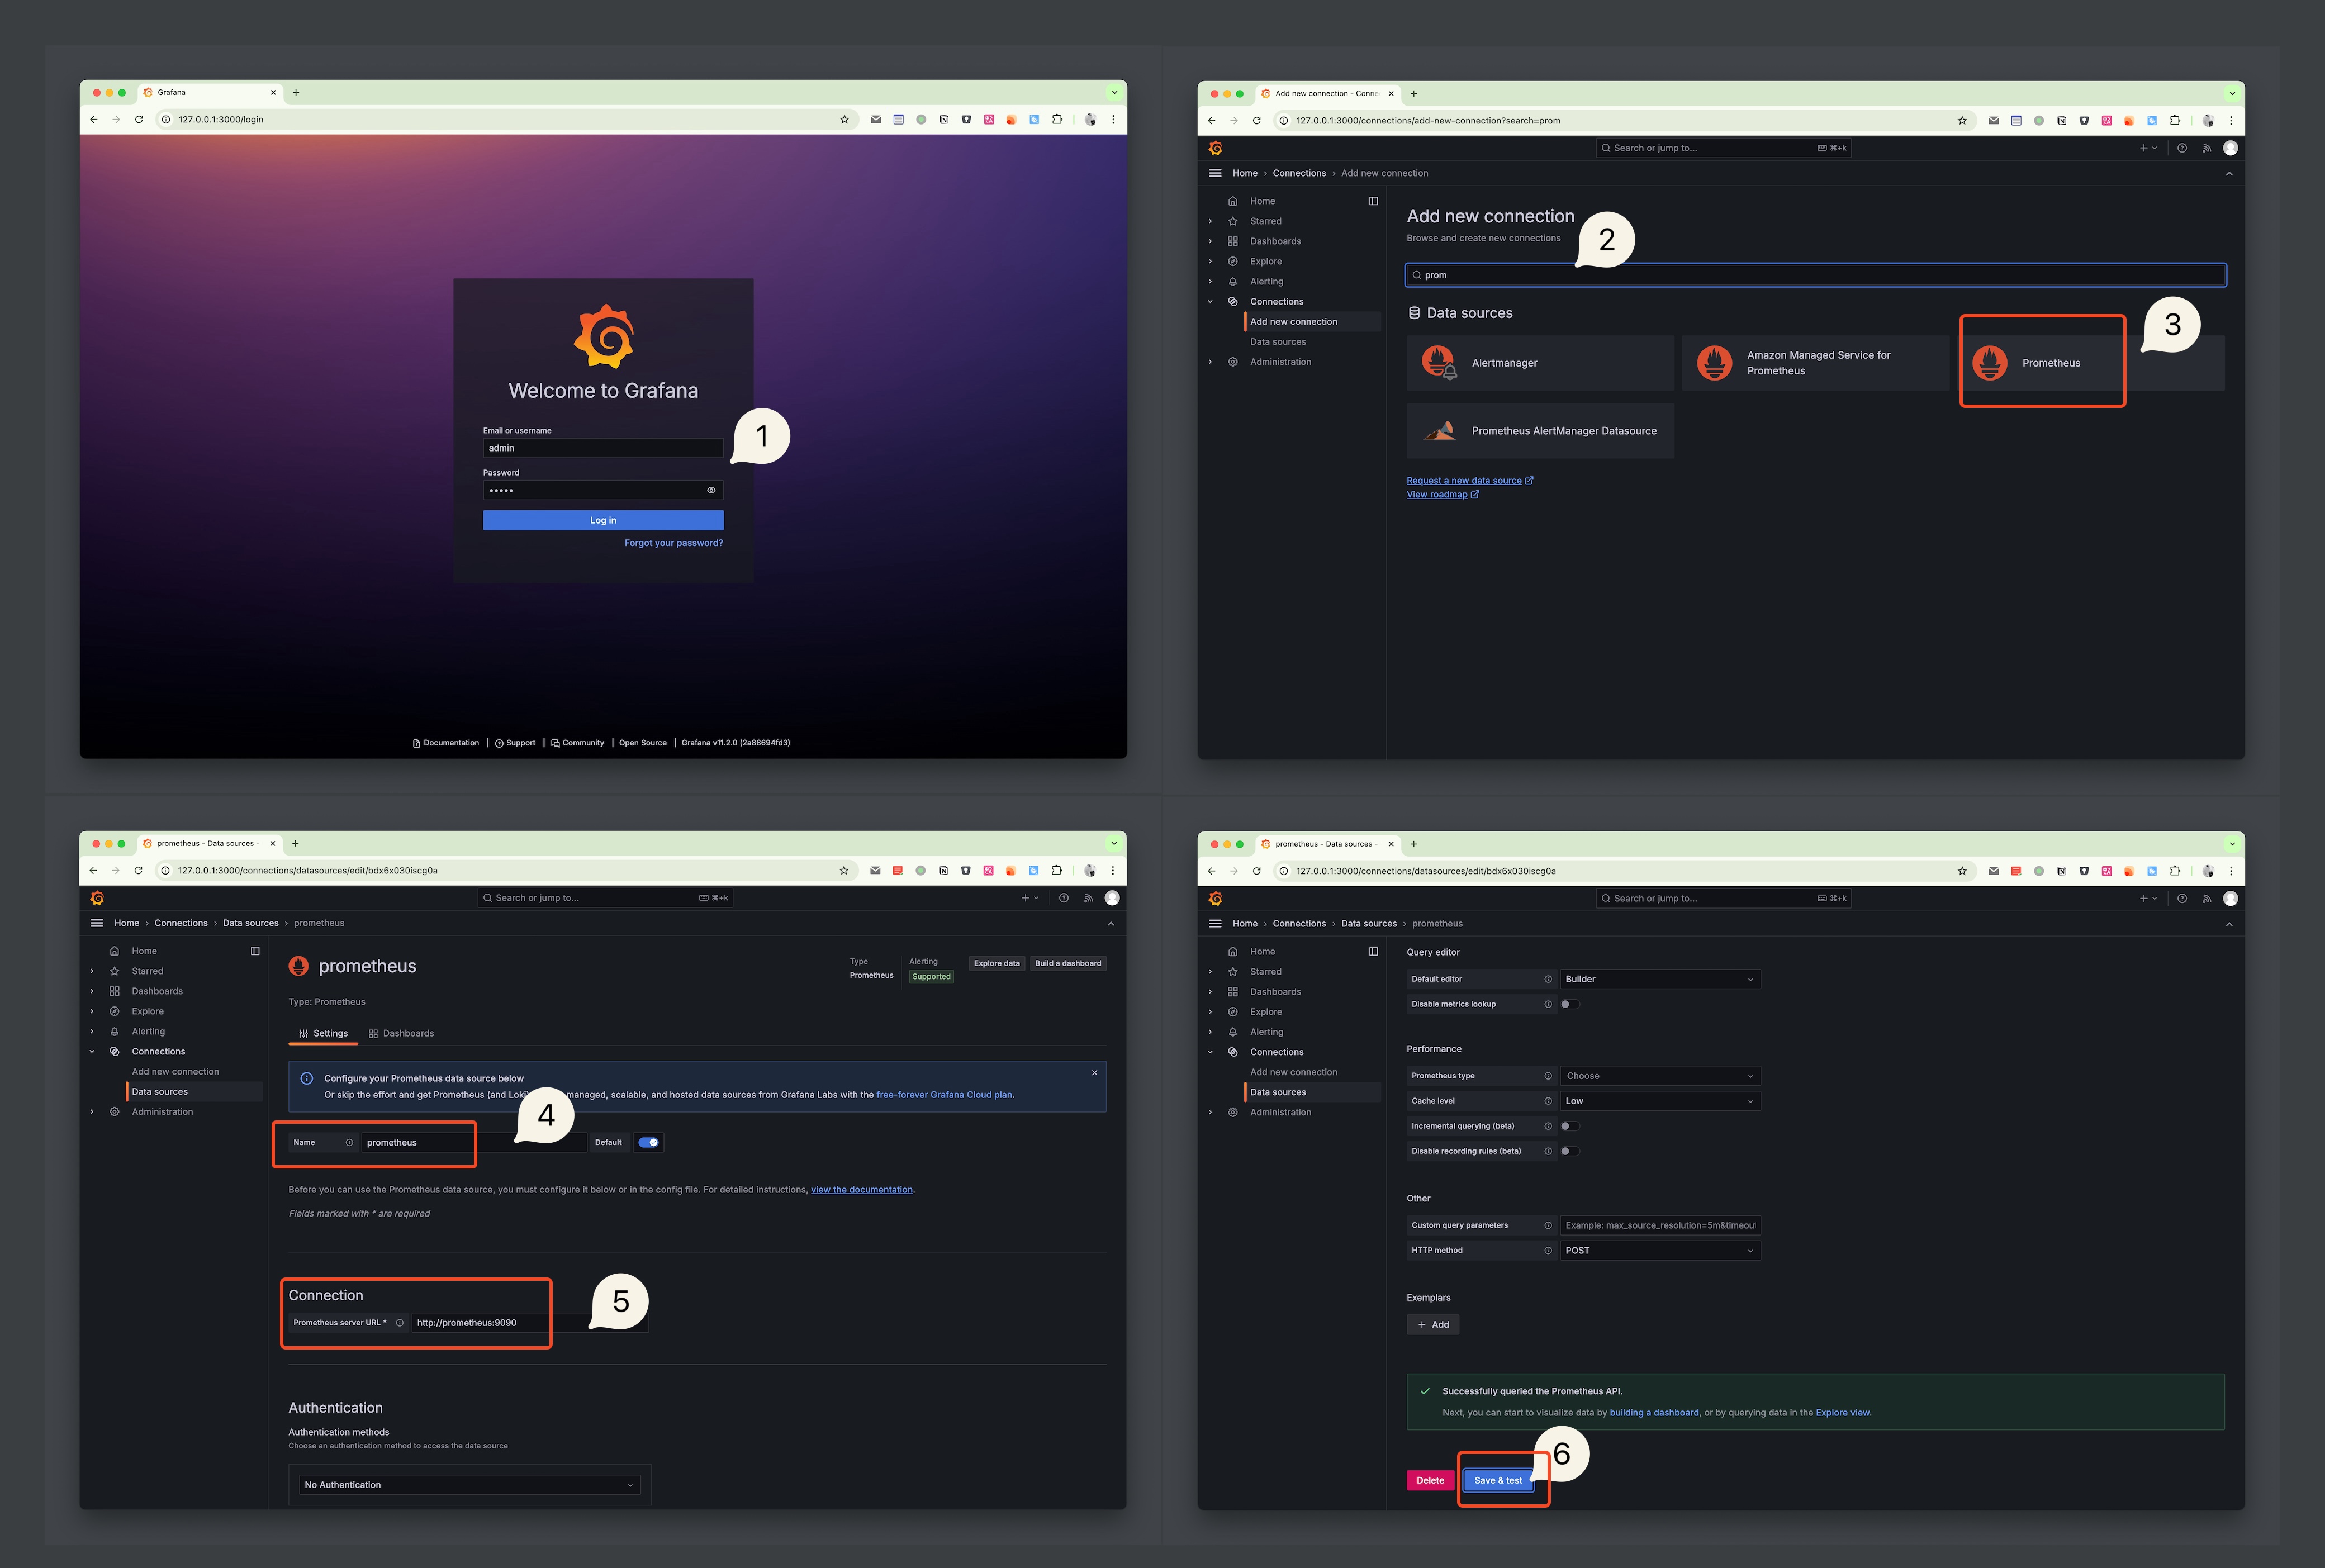Screen dimensions: 2325x1568
Task: Open Cache level Low dropdown
Action: pyautogui.click(x=1660, y=1101)
